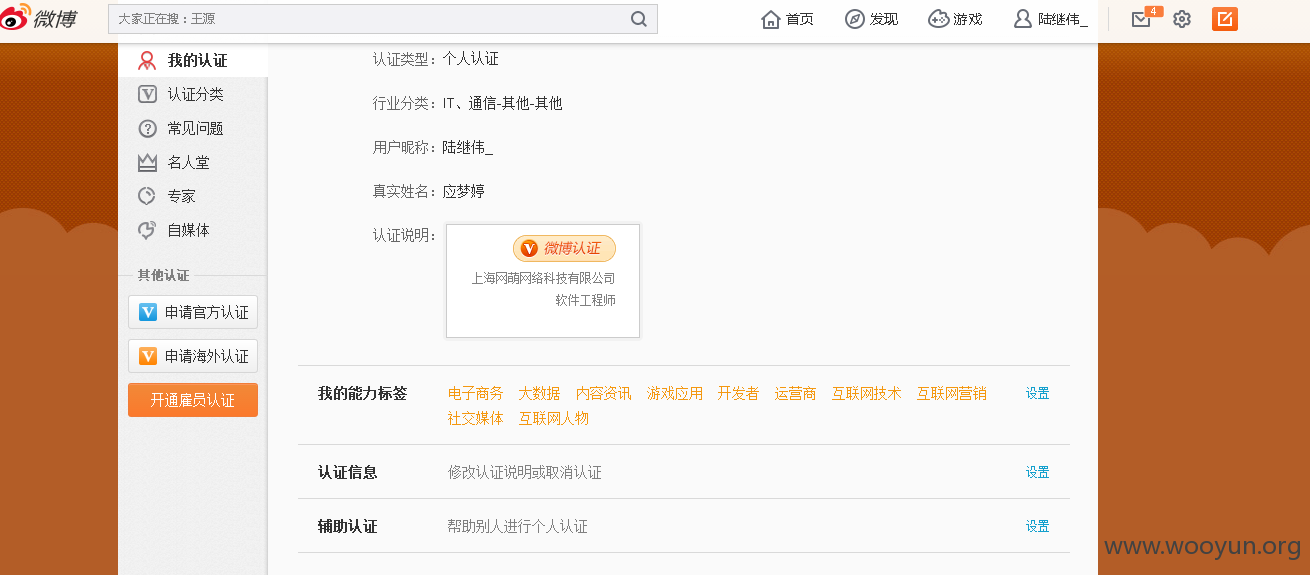
Task: Open 游戏 gamepad icon
Action: point(938,19)
